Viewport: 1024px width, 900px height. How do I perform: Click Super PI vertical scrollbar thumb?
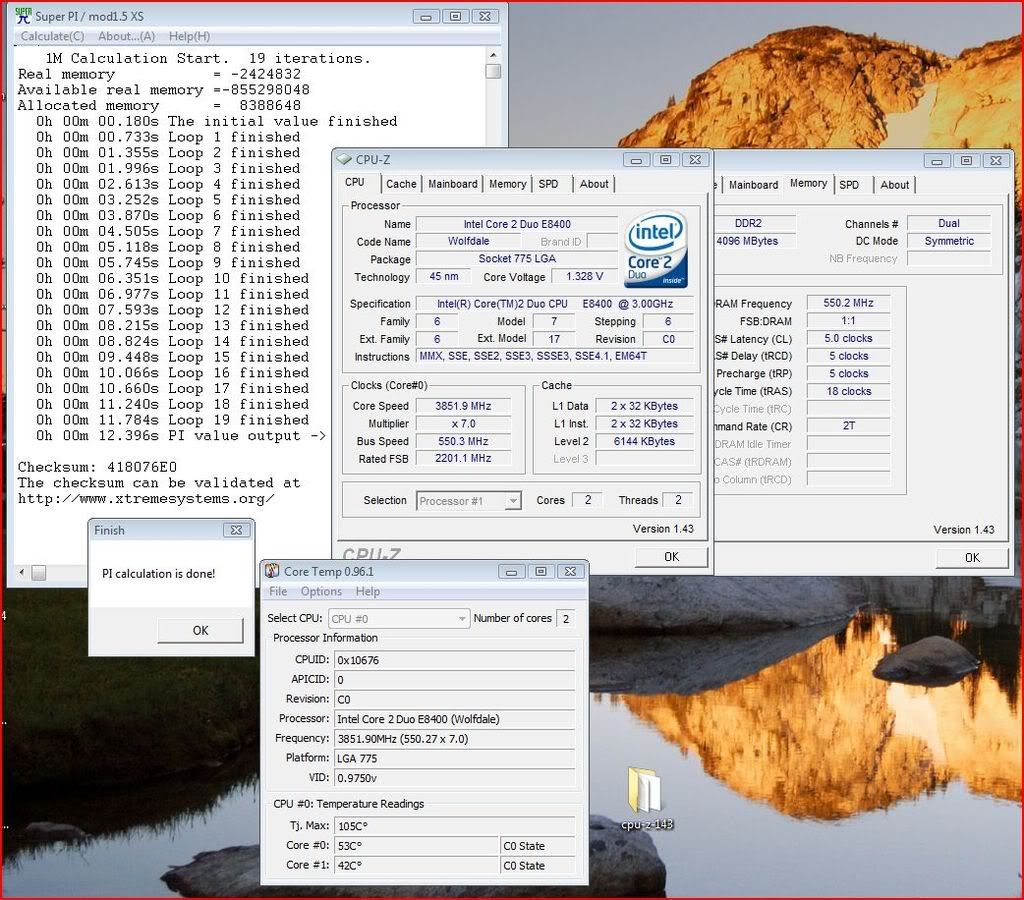pos(494,71)
